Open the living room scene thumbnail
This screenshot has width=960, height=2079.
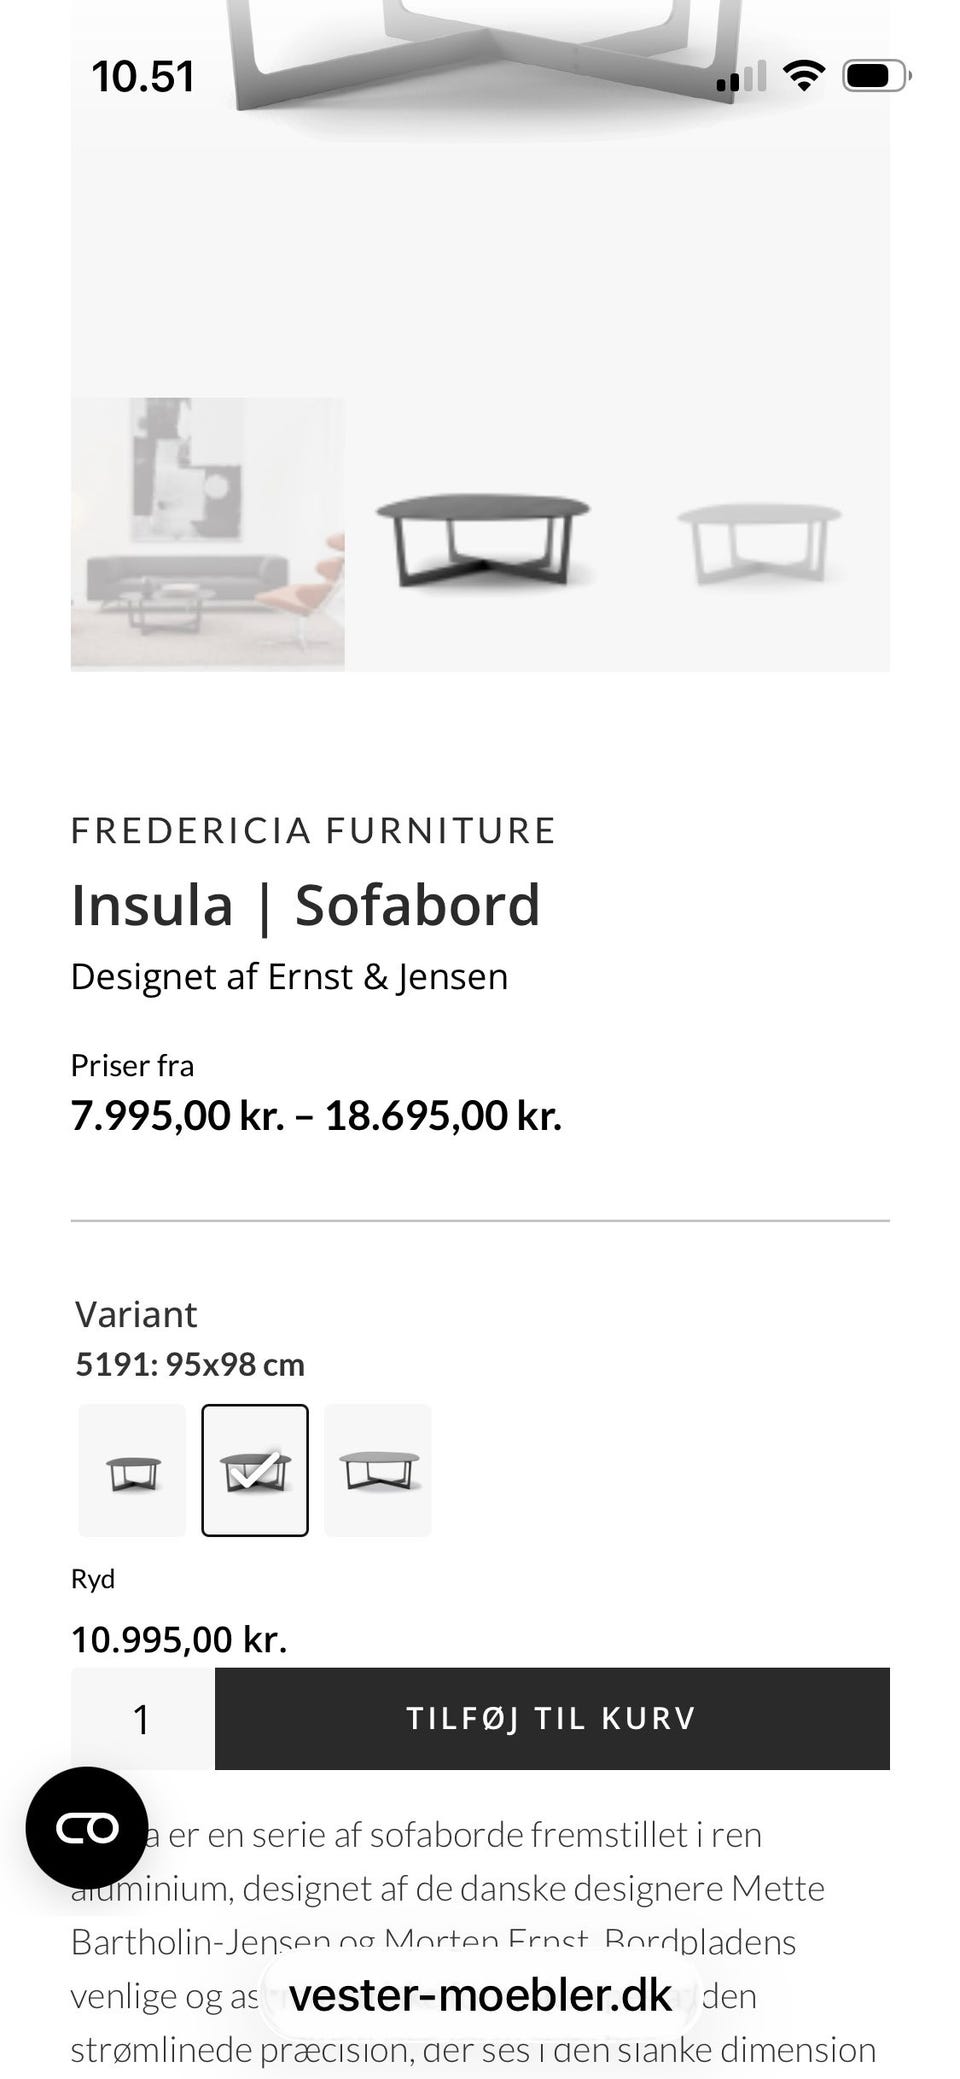click(x=208, y=534)
